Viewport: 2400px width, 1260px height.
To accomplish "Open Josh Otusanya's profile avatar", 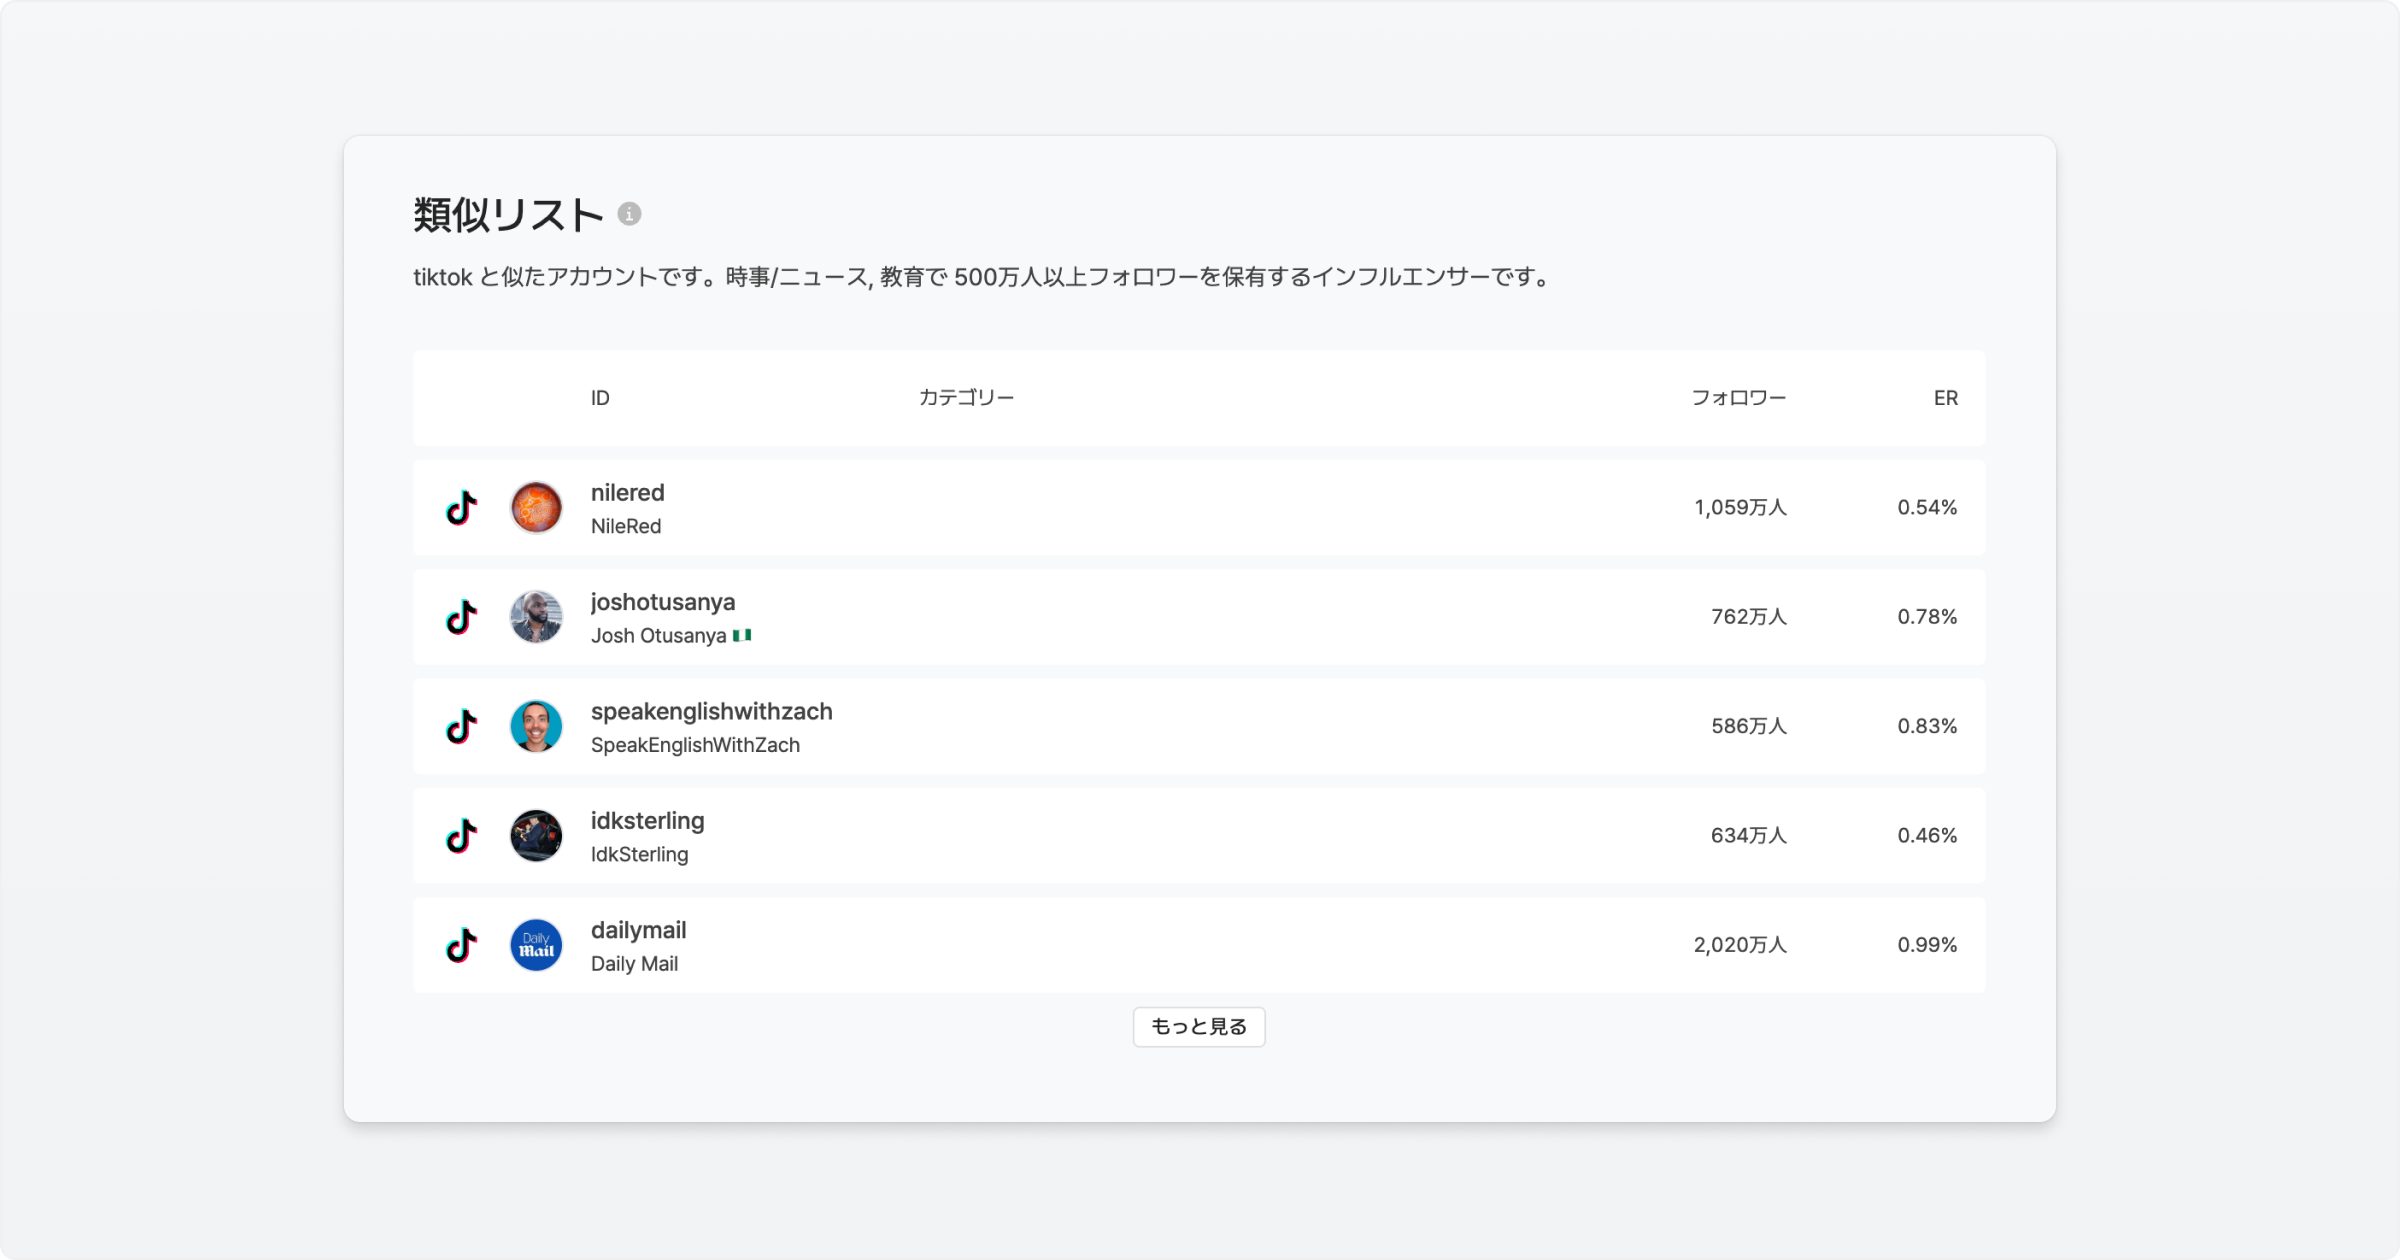I will click(x=536, y=617).
